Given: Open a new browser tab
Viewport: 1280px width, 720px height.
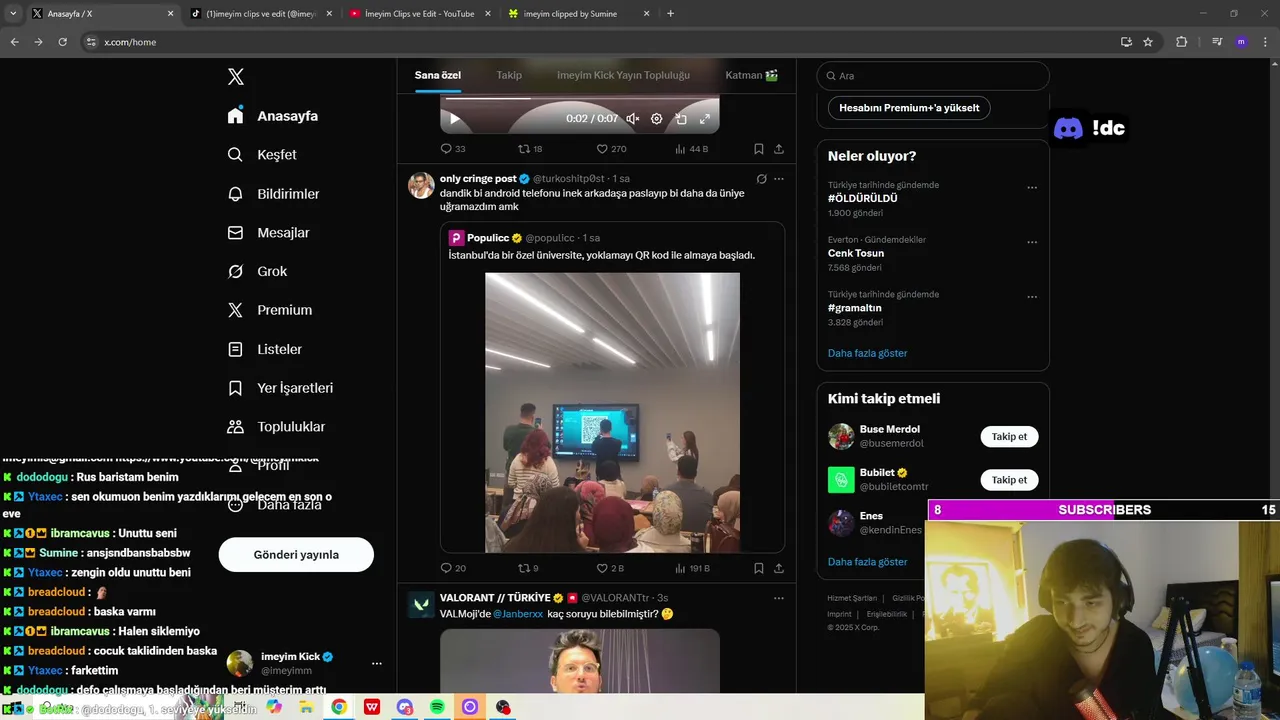Looking at the screenshot, I should [x=670, y=14].
